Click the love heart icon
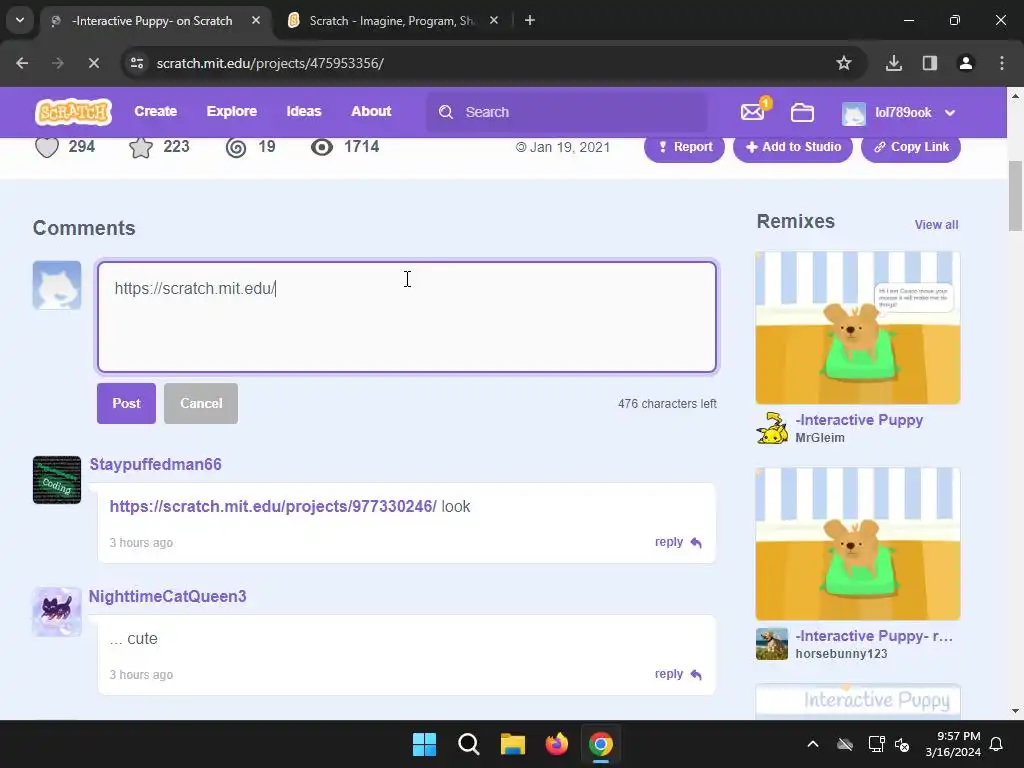The width and height of the screenshot is (1024, 768). point(47,146)
